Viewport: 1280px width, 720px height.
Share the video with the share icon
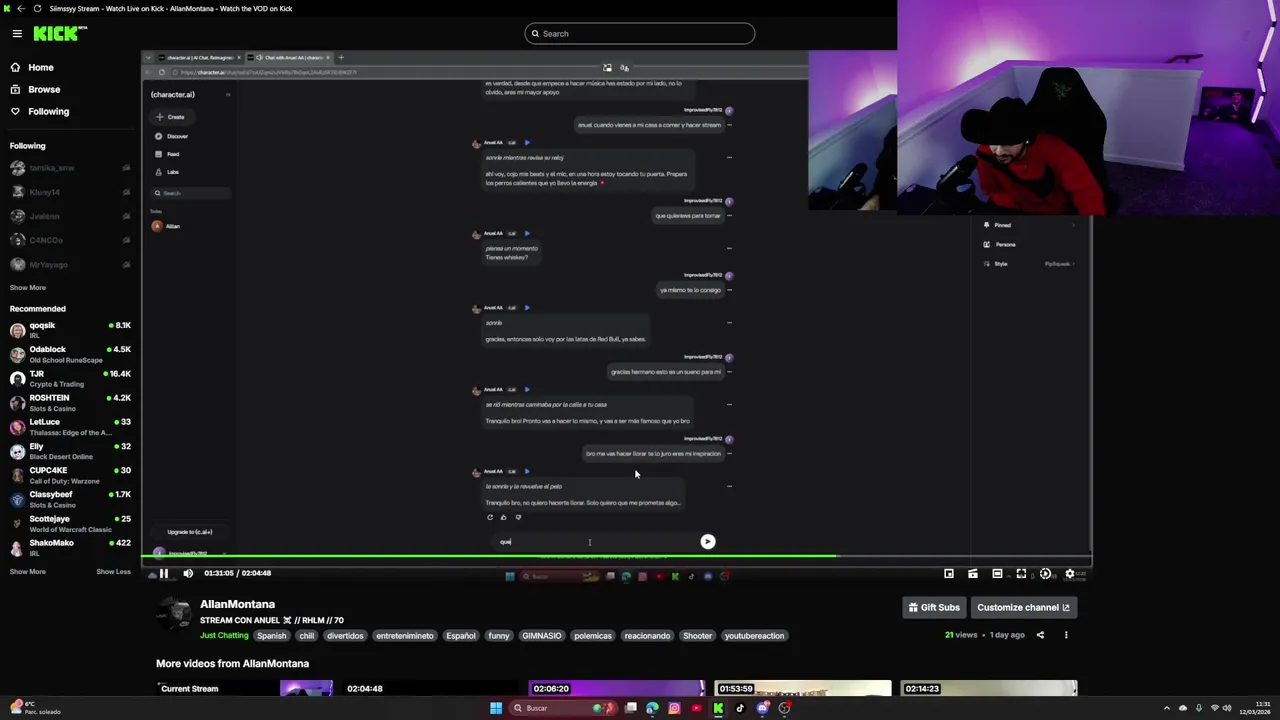[x=1040, y=635]
